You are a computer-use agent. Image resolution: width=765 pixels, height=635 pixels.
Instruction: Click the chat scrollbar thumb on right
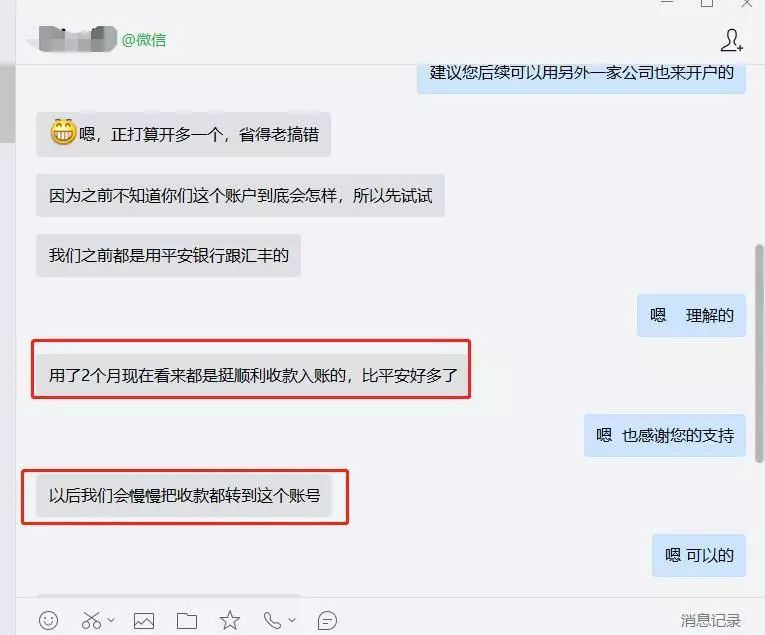pyautogui.click(x=759, y=354)
